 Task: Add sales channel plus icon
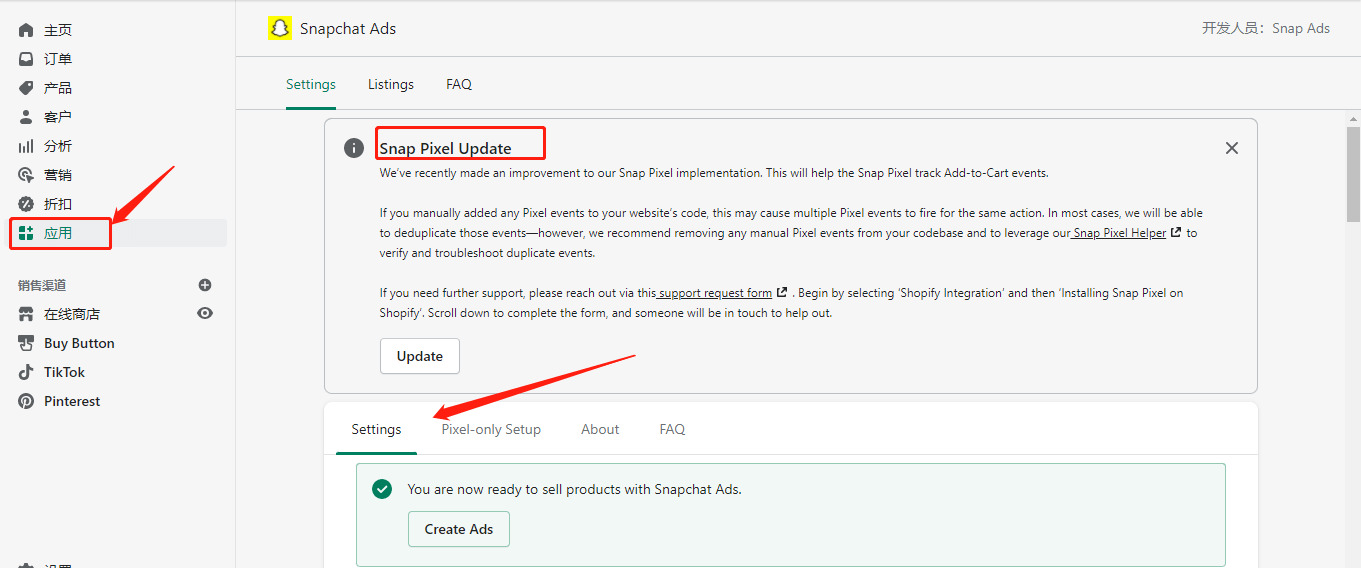(205, 285)
